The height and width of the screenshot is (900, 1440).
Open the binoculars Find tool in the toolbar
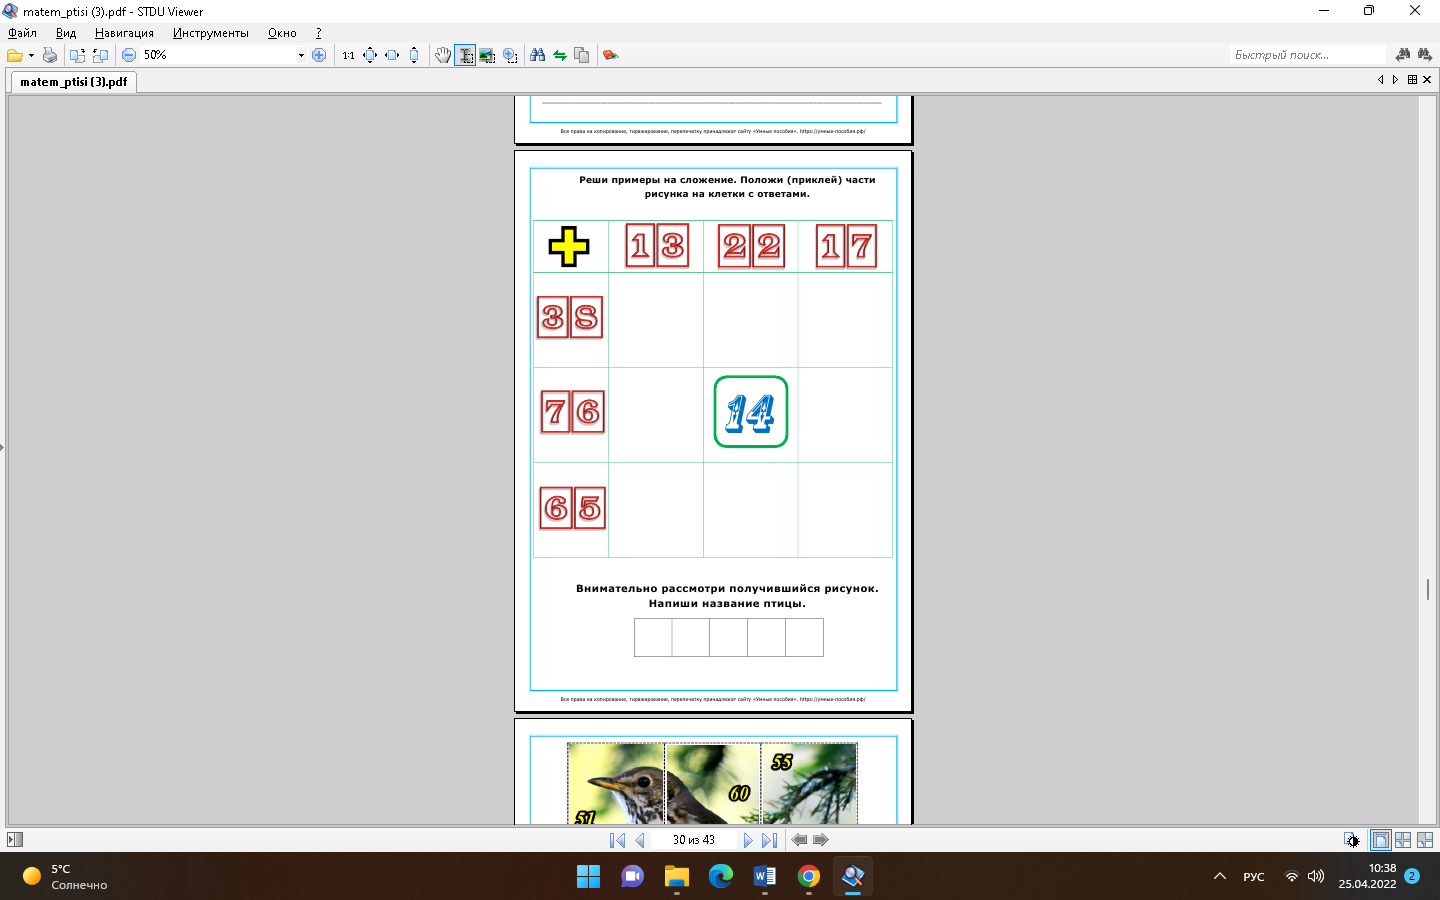[x=538, y=55]
